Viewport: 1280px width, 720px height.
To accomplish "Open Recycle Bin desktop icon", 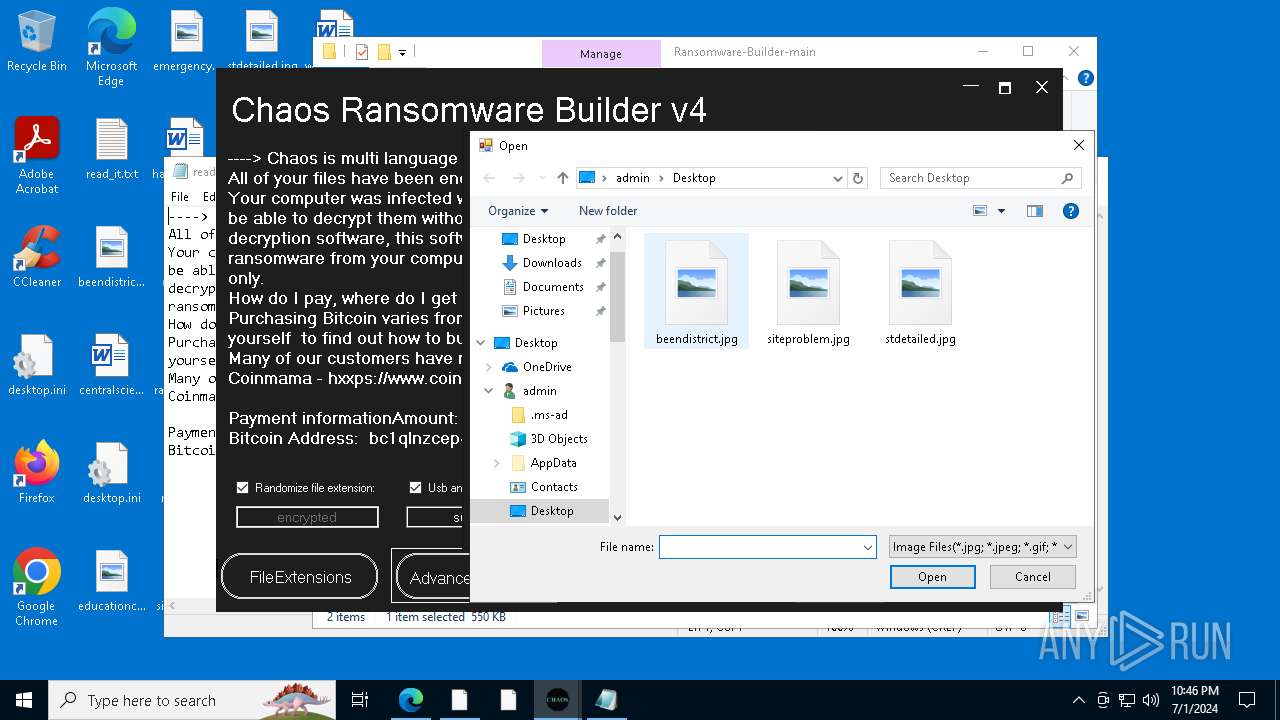I will pos(37,41).
